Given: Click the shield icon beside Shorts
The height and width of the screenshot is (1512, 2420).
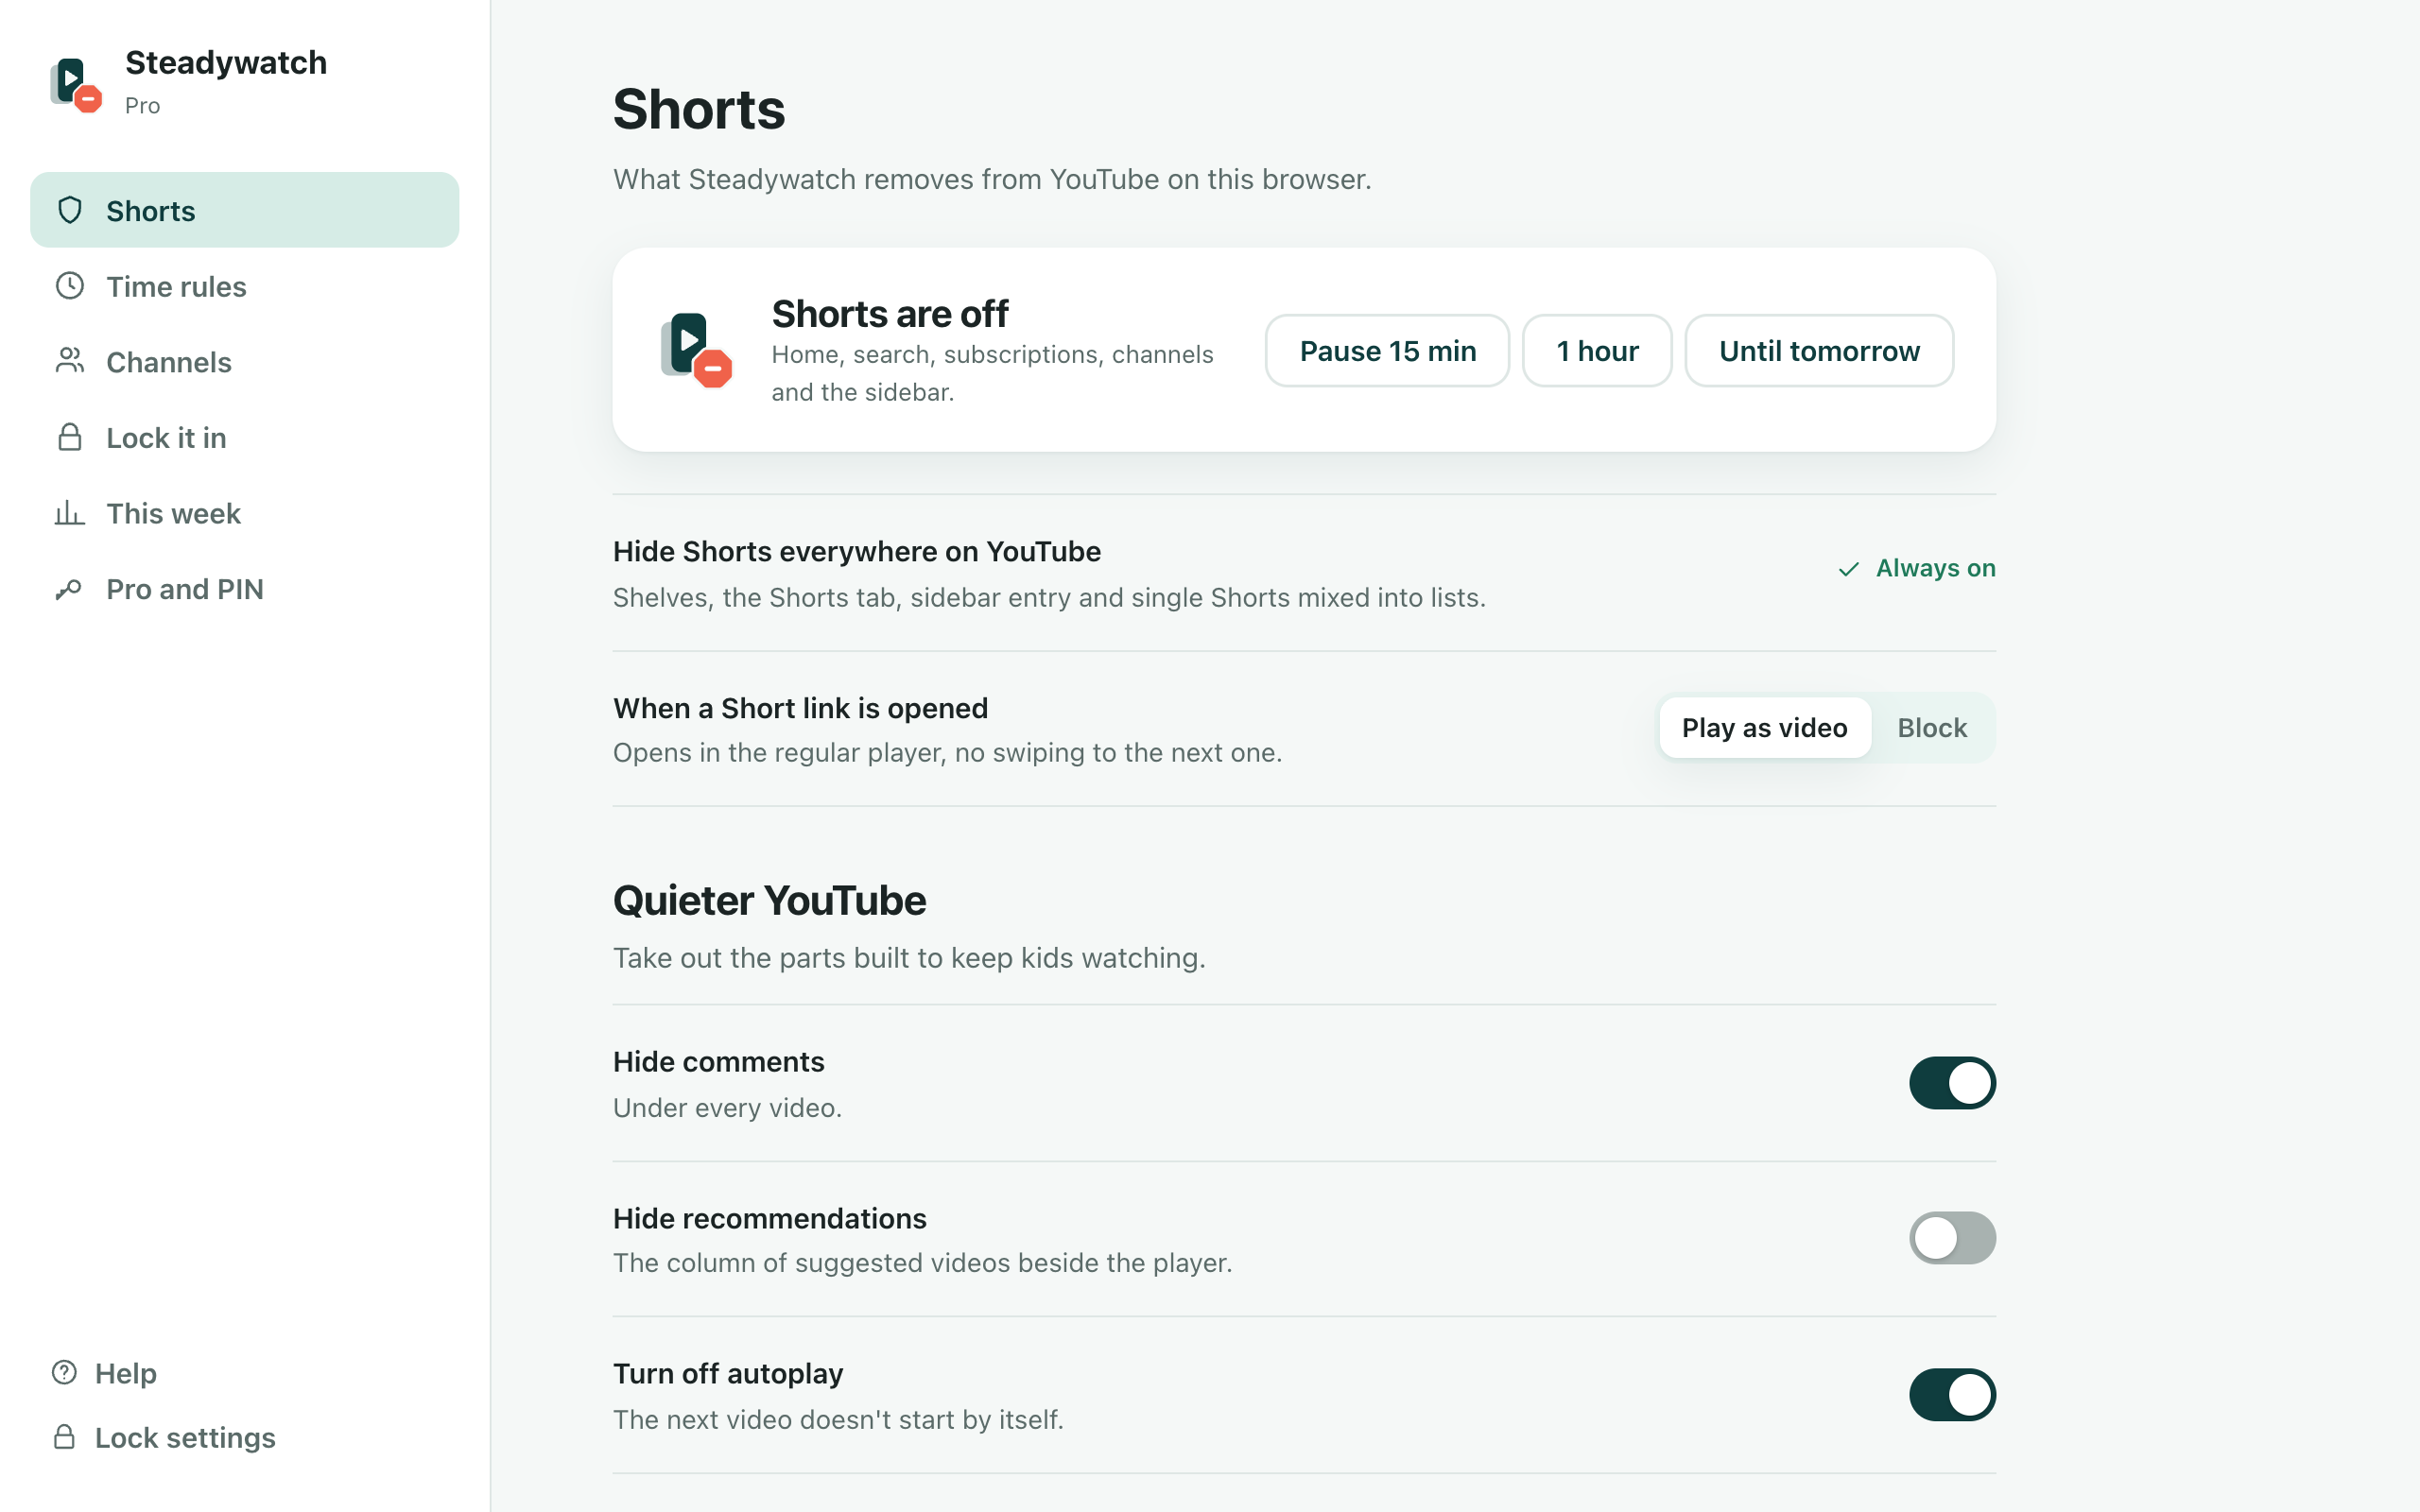Looking at the screenshot, I should tap(70, 210).
